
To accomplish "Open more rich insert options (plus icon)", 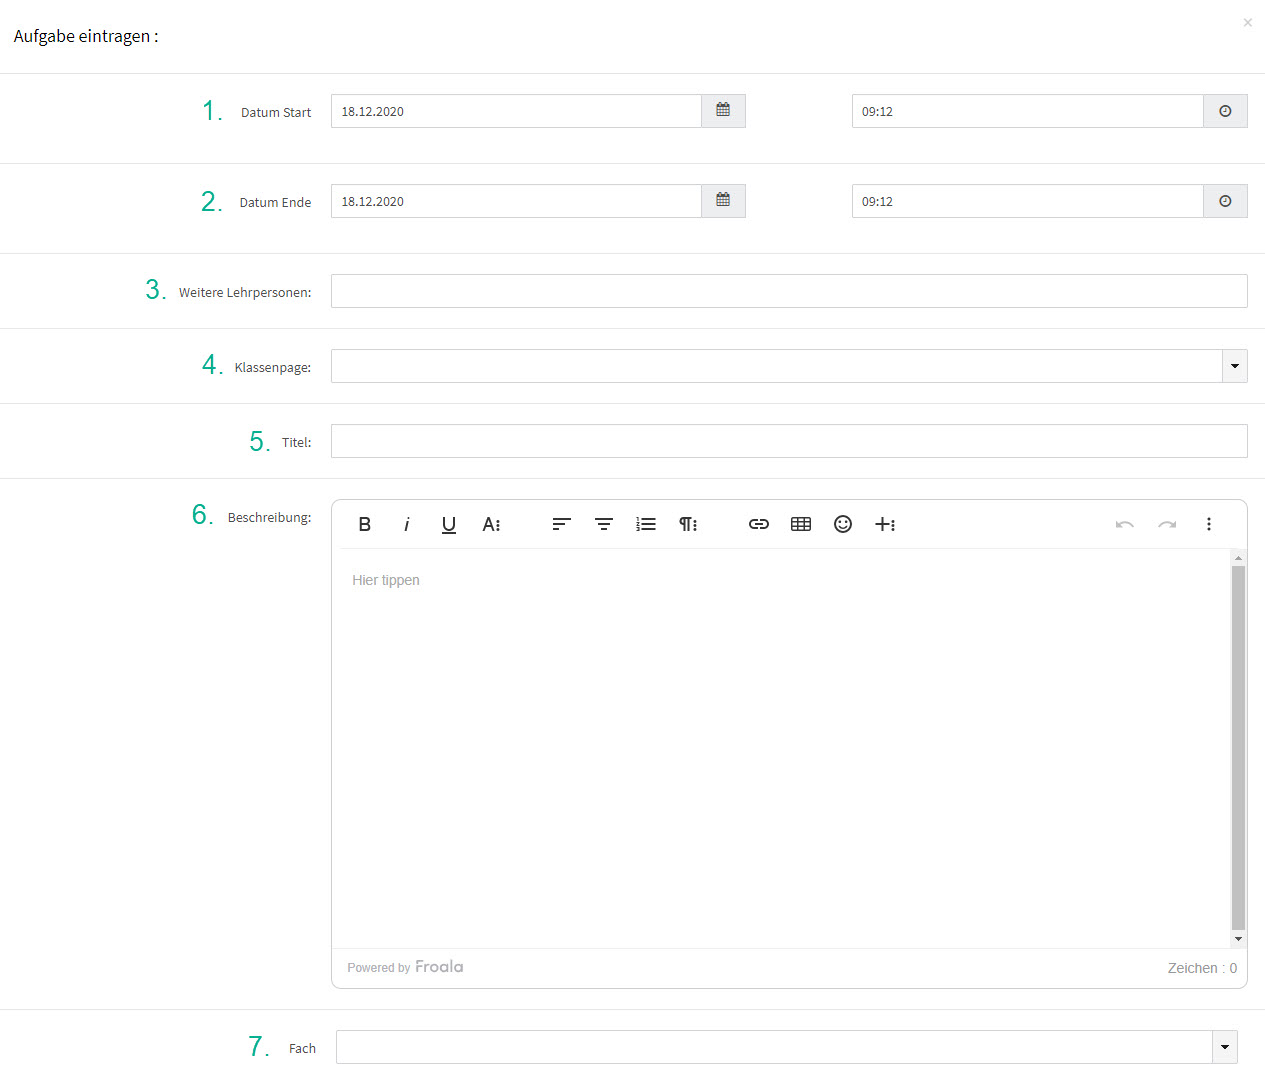I will (885, 524).
